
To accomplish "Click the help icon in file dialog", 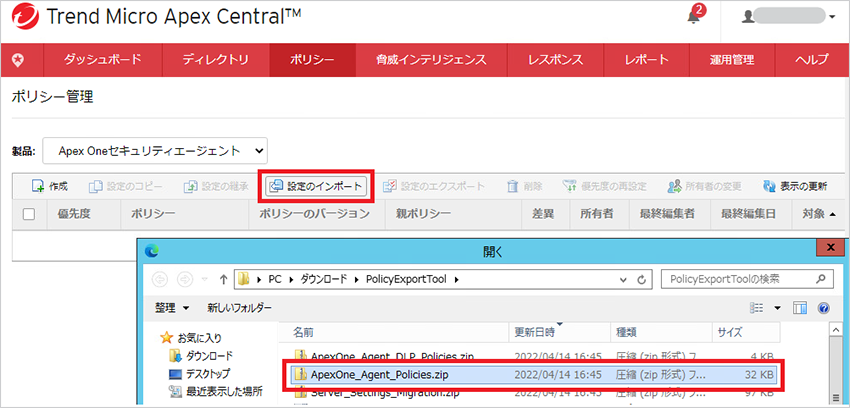I will pos(824,309).
